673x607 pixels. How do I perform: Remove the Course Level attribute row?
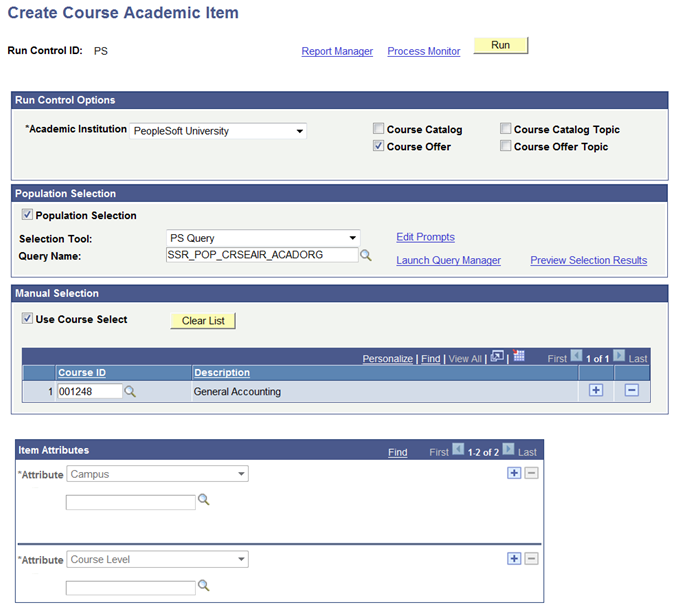531,558
